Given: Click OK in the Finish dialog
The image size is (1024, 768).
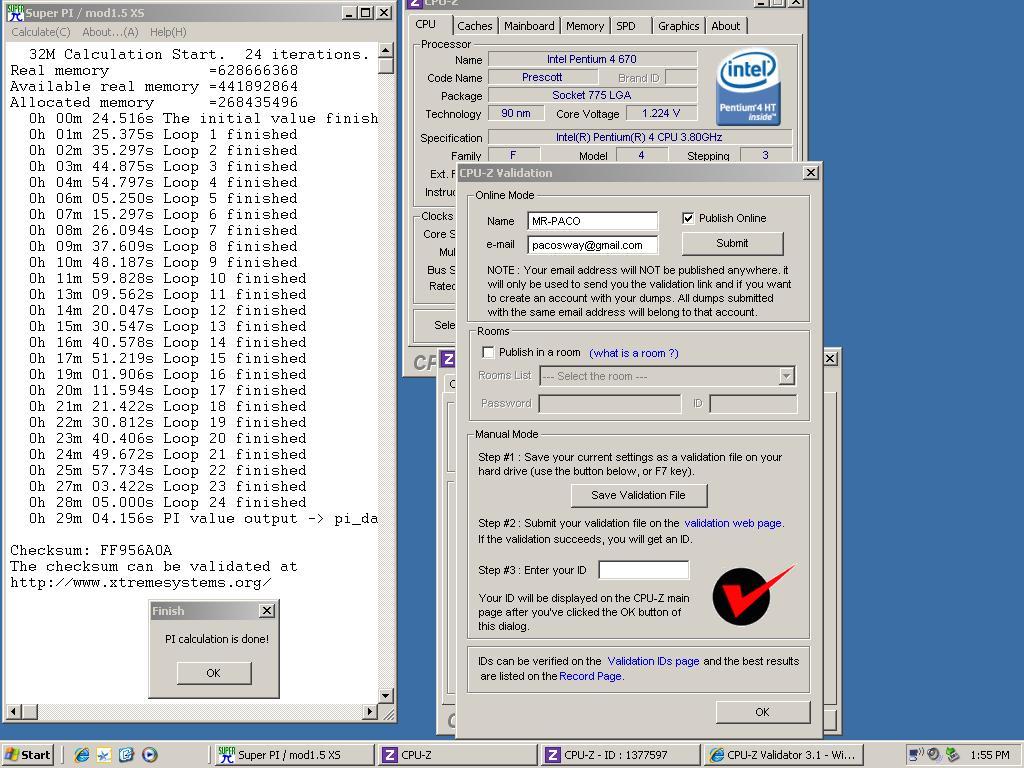Looking at the screenshot, I should coord(214,673).
